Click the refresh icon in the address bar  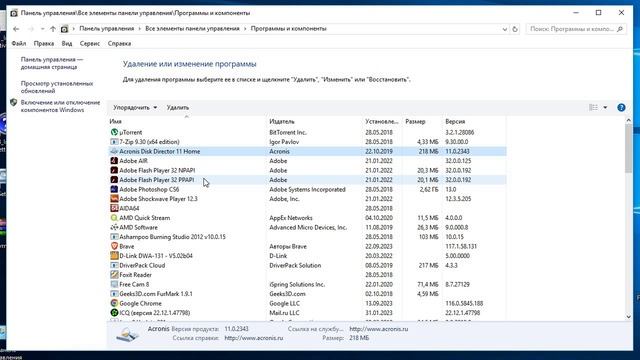click(515, 29)
